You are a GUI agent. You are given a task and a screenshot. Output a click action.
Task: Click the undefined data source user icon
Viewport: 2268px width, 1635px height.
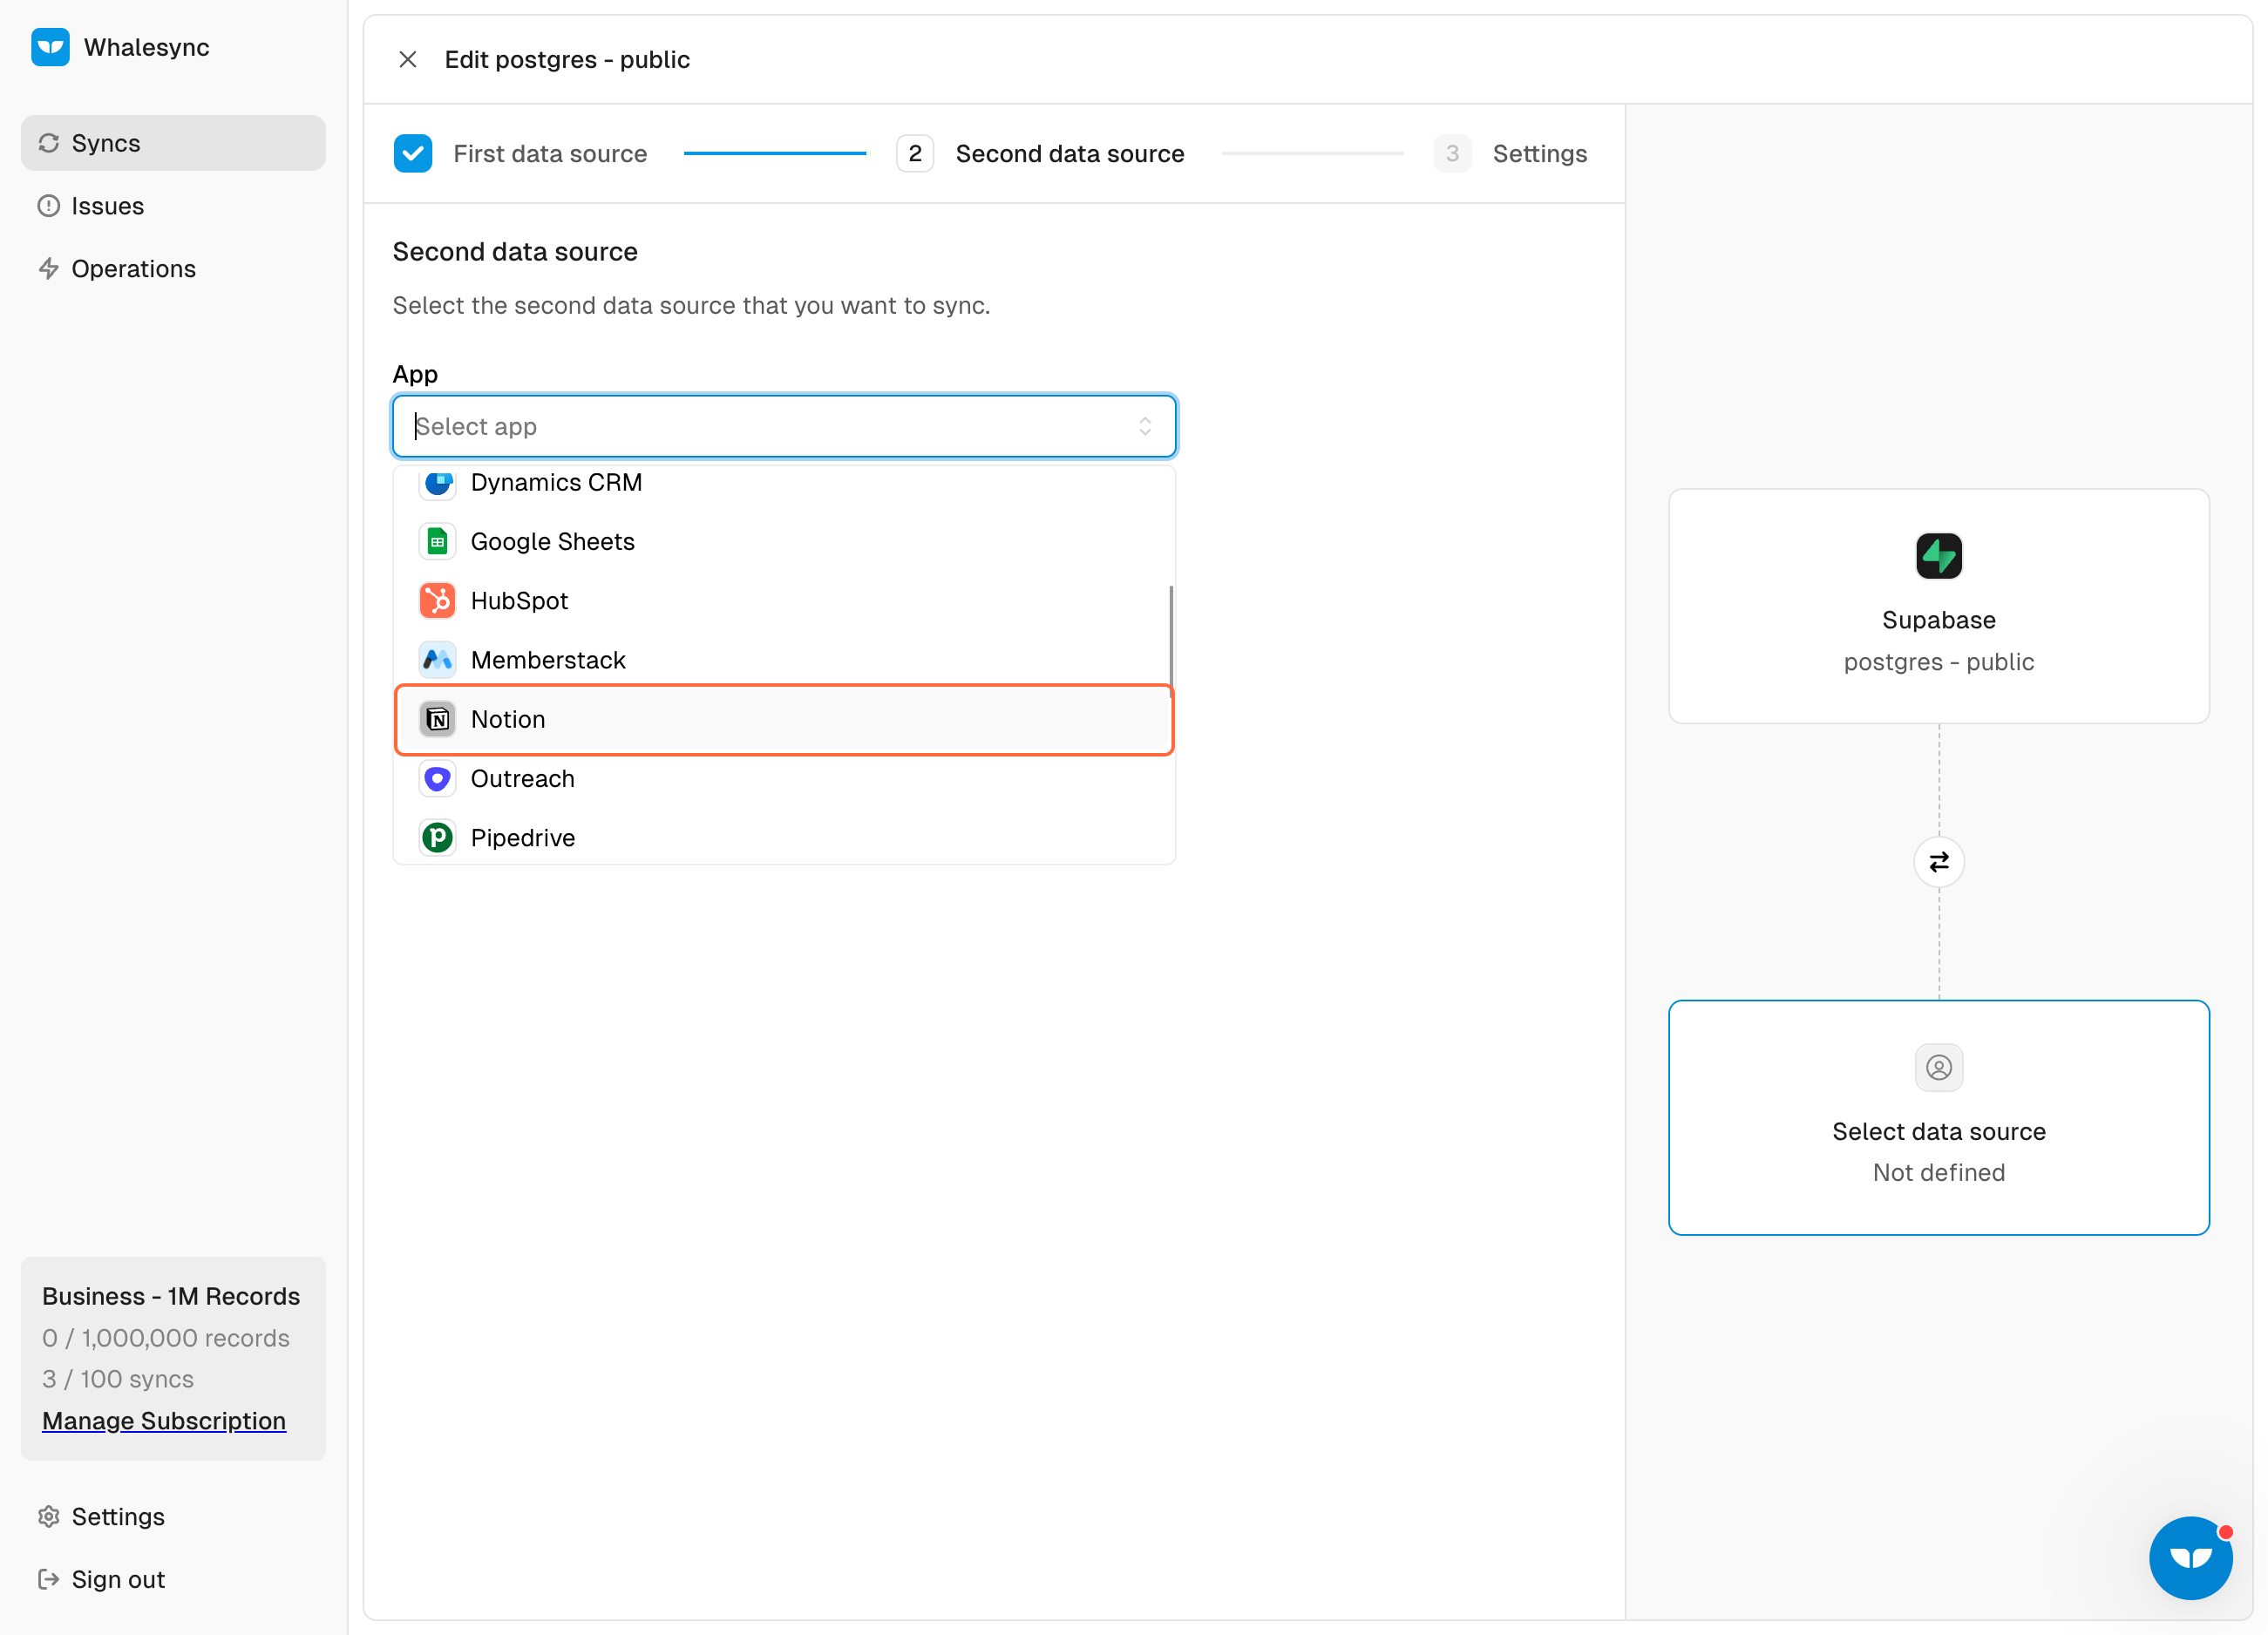pyautogui.click(x=1938, y=1067)
